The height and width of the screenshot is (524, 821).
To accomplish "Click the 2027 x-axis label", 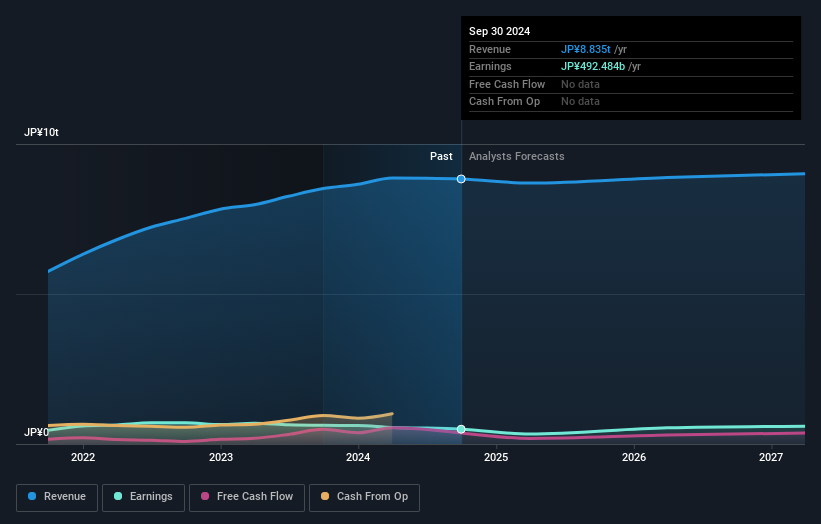I will point(771,458).
